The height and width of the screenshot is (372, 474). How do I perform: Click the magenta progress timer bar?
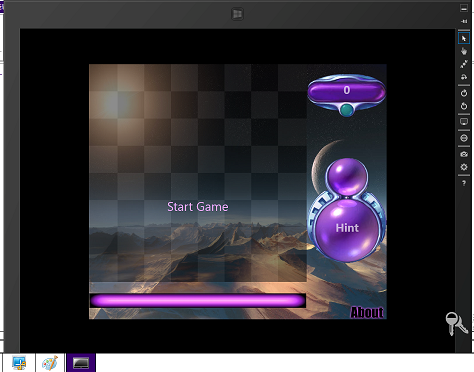coord(198,301)
